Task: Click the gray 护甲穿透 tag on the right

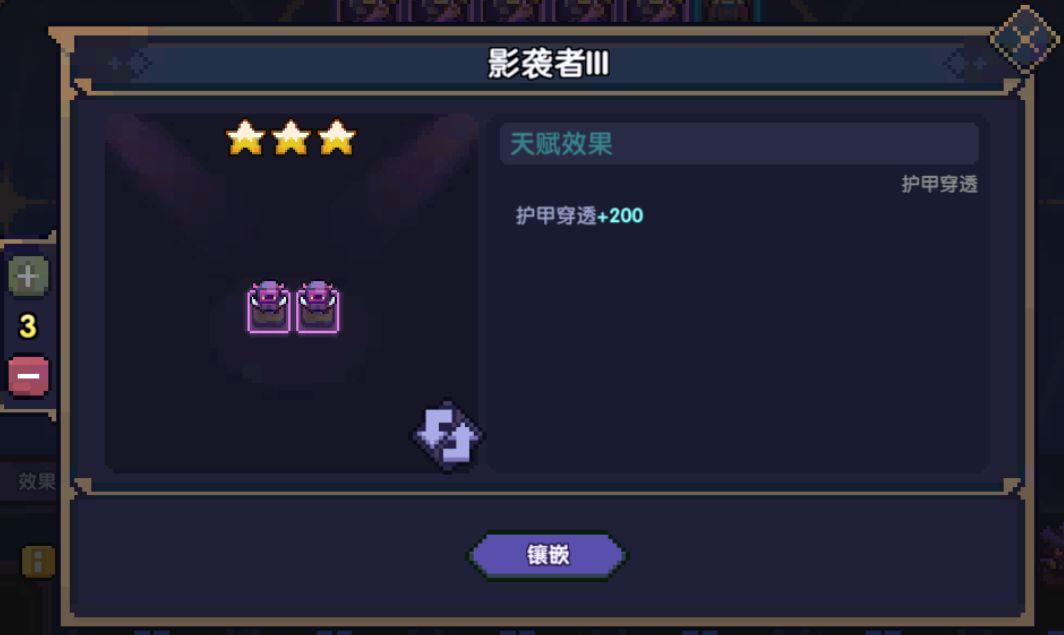Action: (939, 184)
